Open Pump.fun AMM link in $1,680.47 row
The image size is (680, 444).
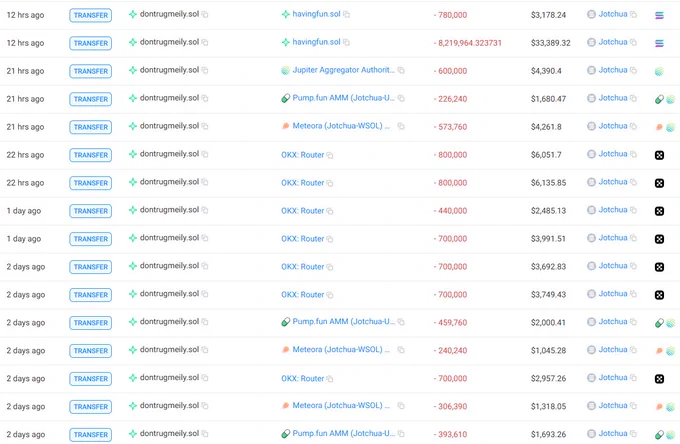pos(343,98)
